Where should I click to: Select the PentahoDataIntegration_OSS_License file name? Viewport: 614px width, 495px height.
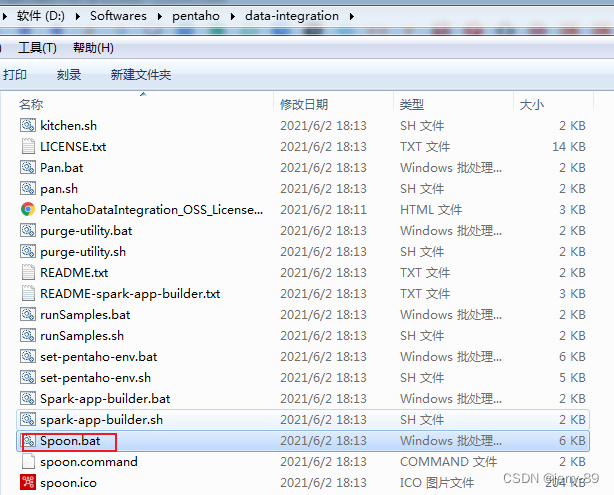click(152, 210)
